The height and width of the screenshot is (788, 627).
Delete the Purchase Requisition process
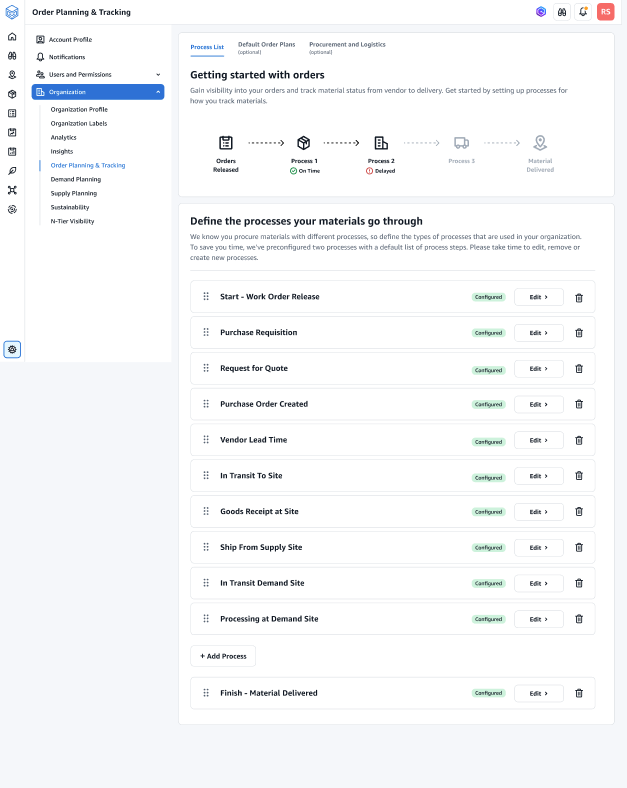point(579,333)
